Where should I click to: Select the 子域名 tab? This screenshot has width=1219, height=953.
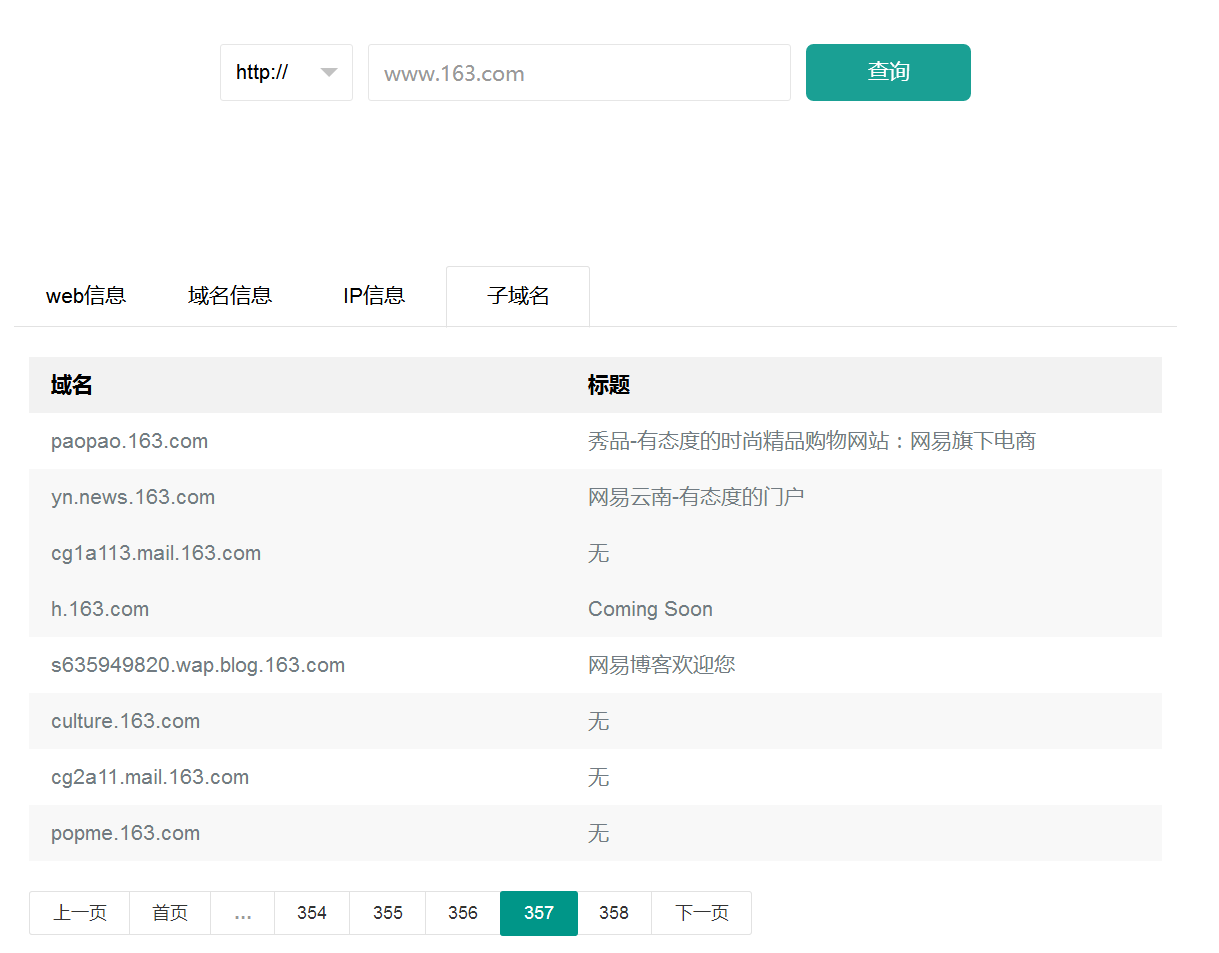coord(518,296)
